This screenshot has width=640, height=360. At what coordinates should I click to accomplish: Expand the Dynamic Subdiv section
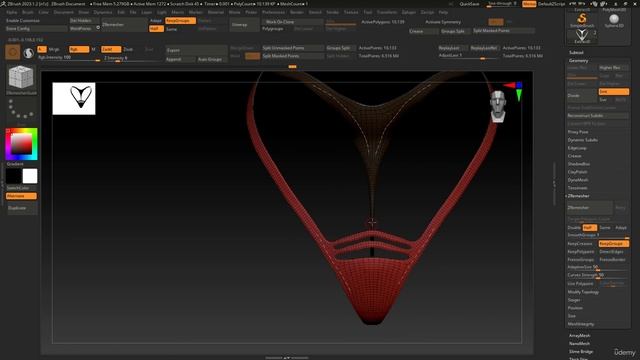tap(582, 140)
